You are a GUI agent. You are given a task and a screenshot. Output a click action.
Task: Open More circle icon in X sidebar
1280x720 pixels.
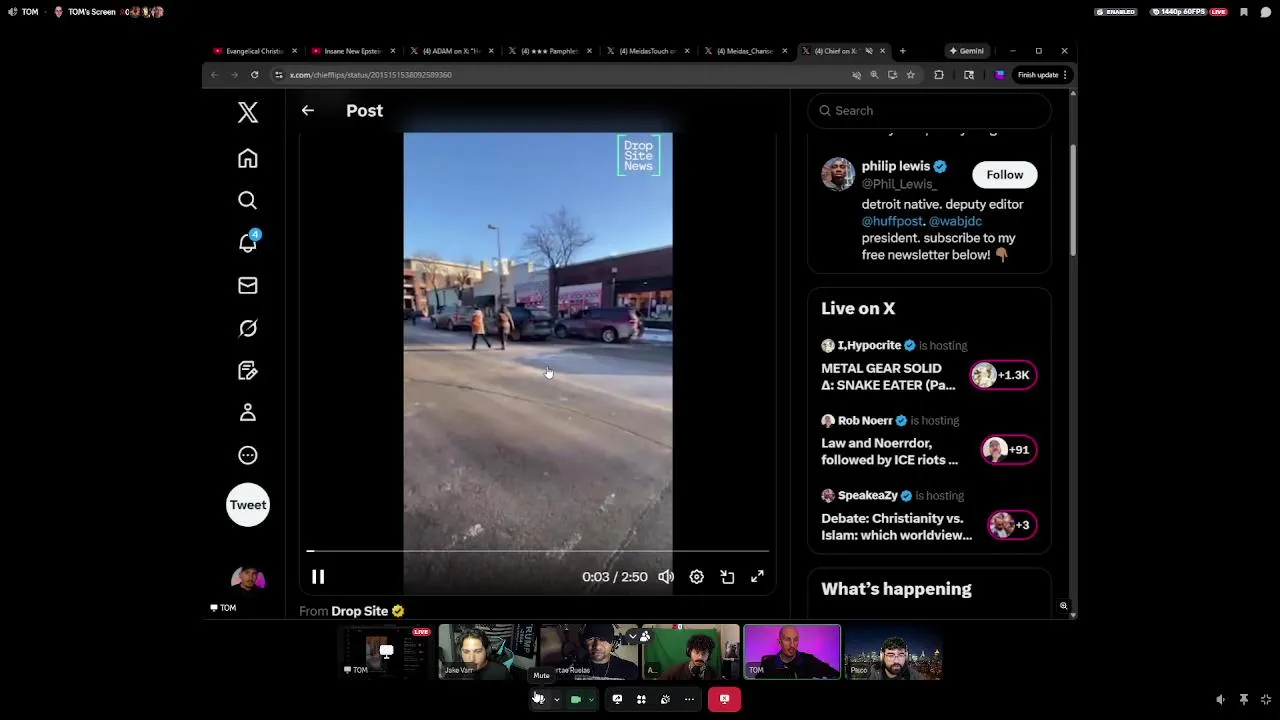pos(248,455)
